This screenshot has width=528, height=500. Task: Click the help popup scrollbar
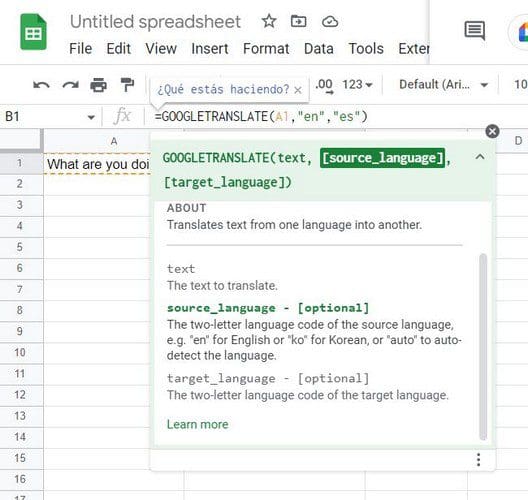[483, 347]
